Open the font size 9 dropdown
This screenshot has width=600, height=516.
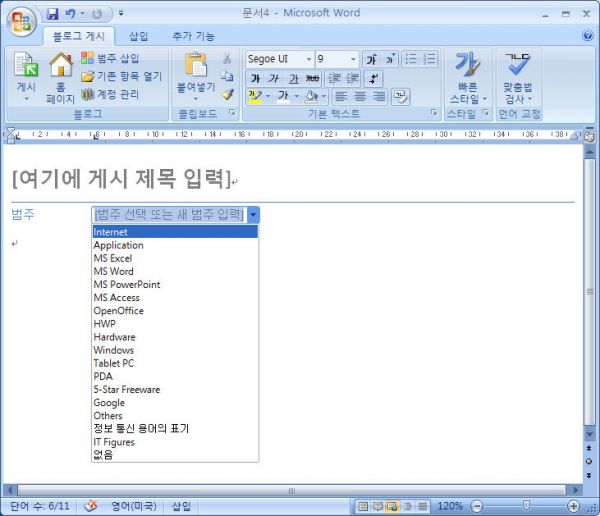click(x=353, y=59)
